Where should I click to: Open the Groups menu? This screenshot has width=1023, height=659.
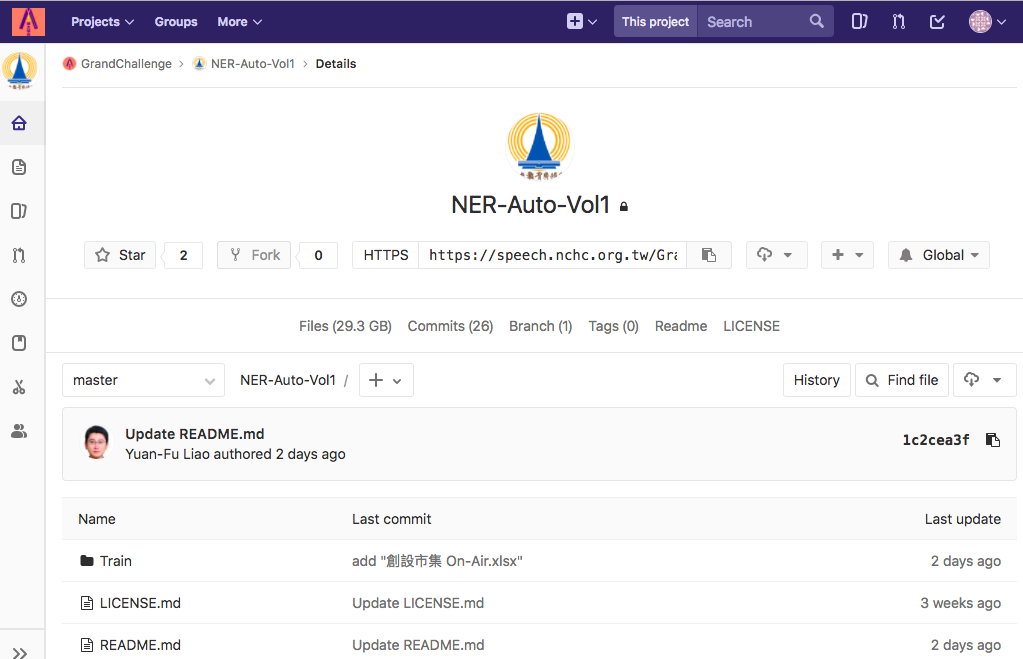(175, 21)
